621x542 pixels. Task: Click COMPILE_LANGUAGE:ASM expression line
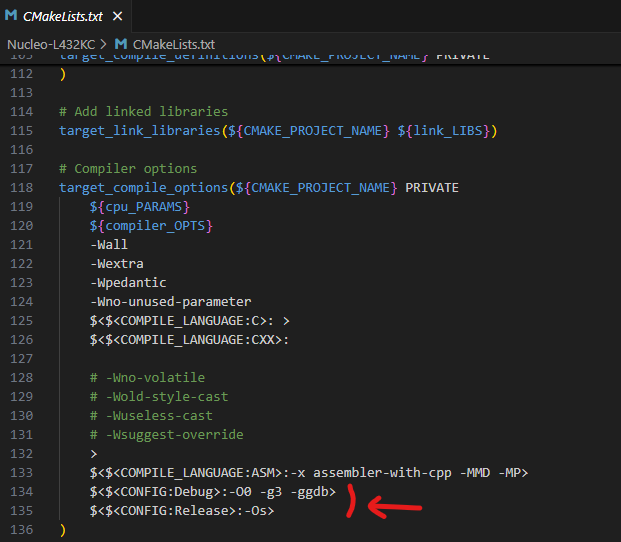click(x=309, y=473)
